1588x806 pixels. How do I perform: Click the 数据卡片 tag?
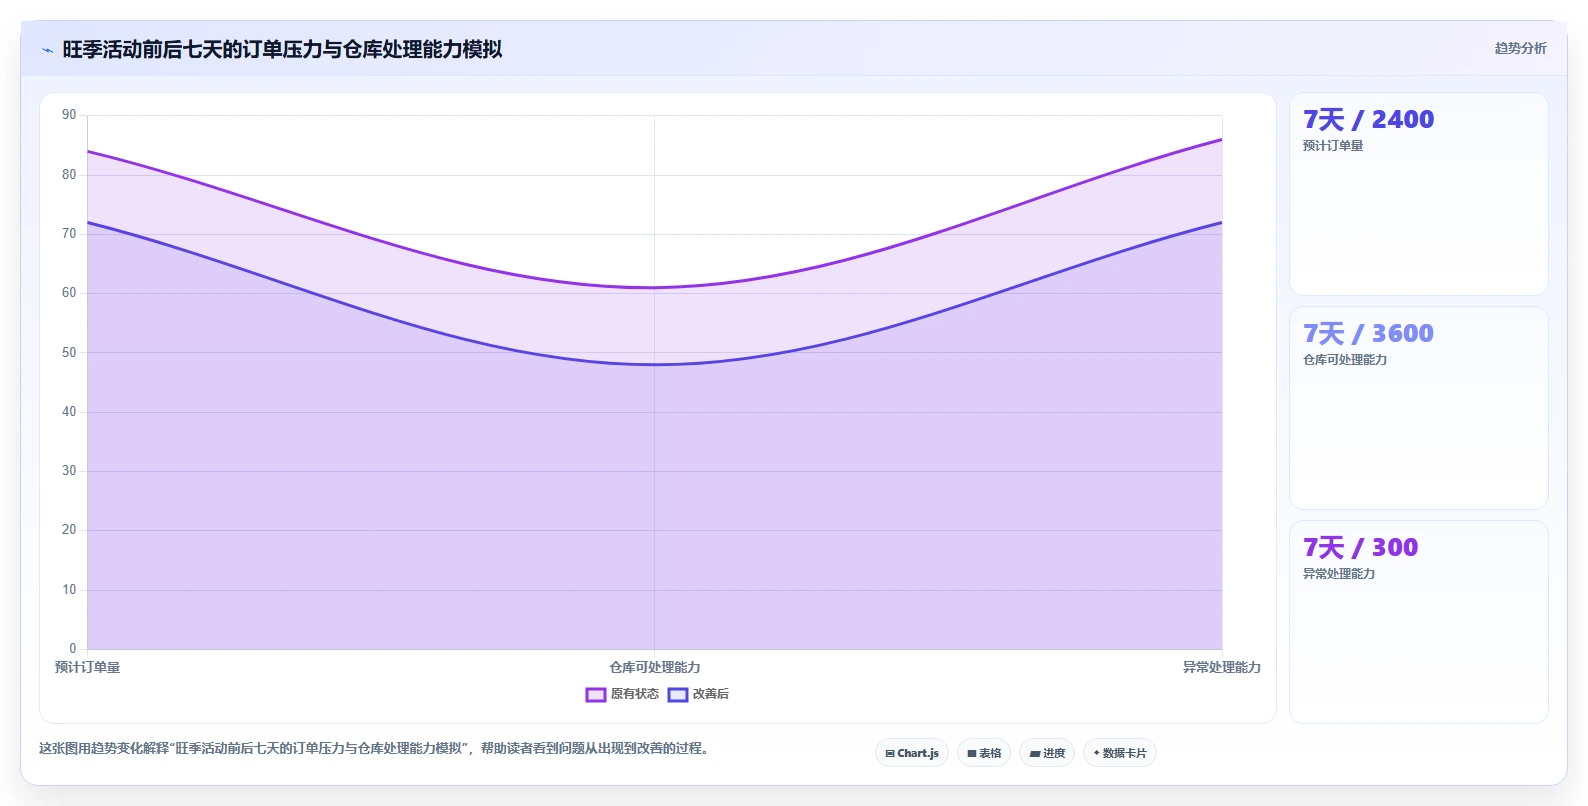click(x=1120, y=753)
